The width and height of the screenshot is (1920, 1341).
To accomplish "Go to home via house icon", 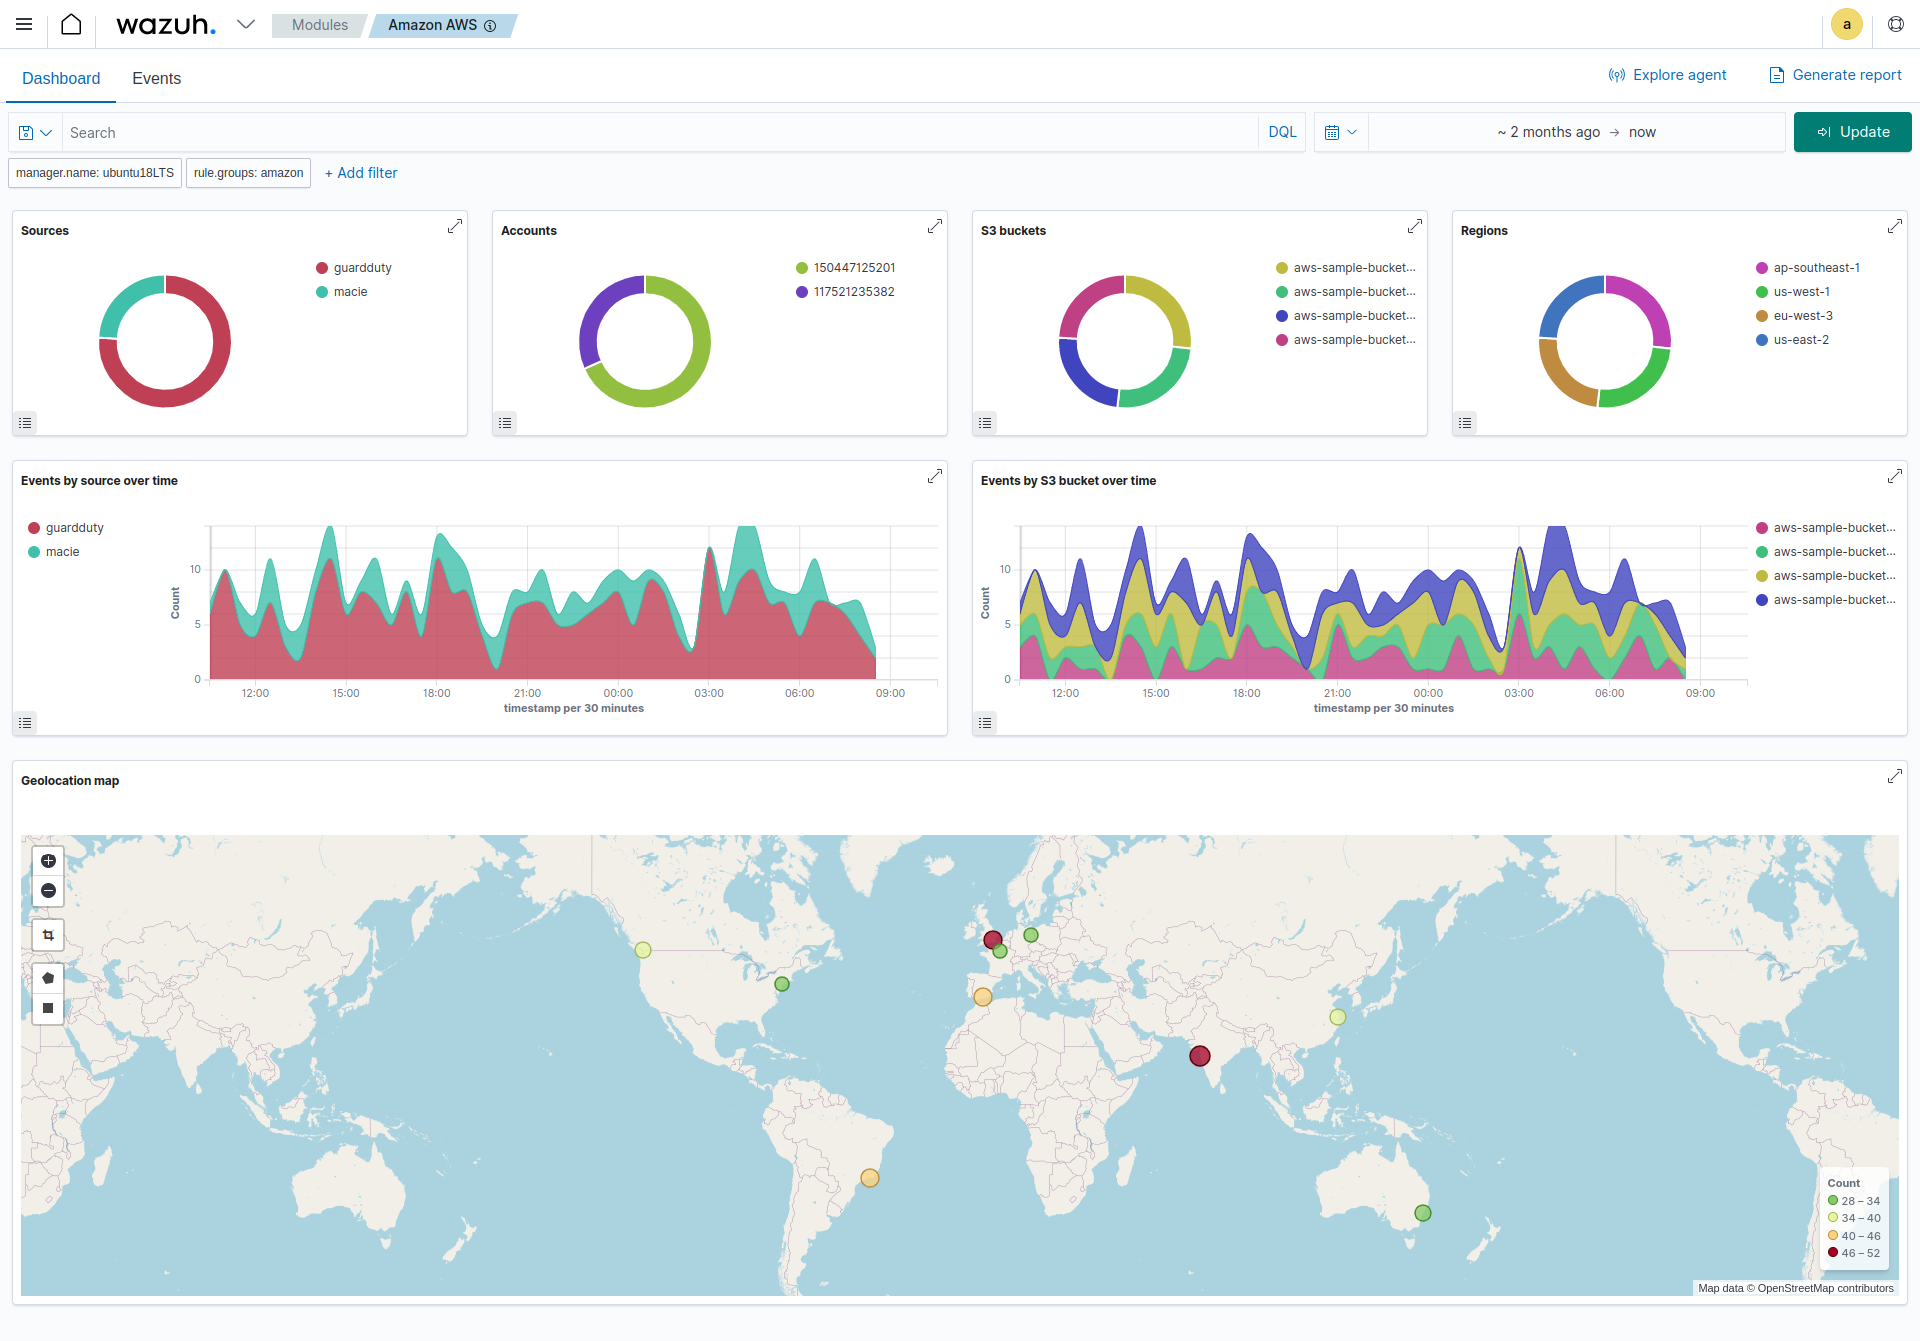I will 71,24.
